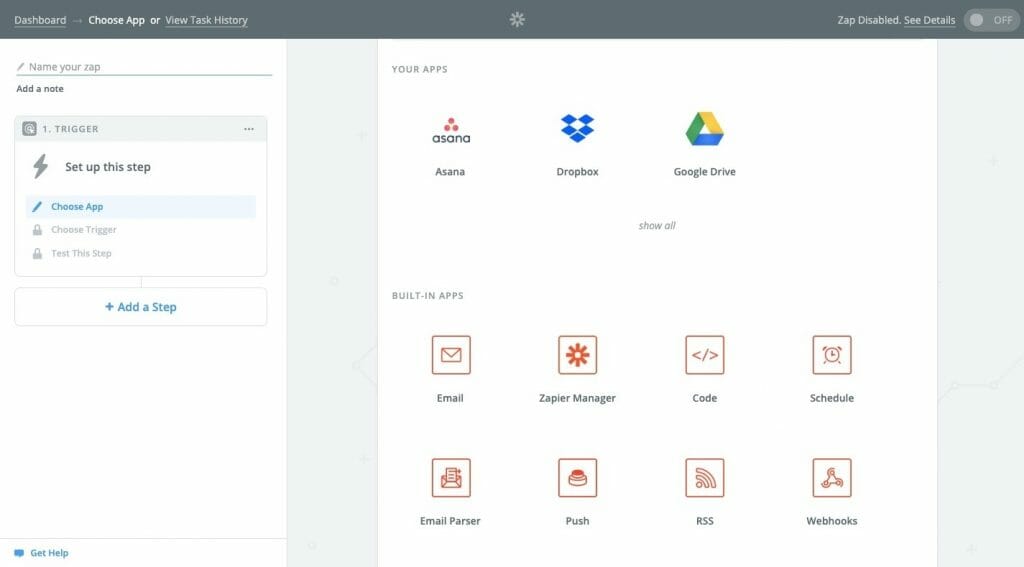
Task: Select the Dropbox app icon
Action: (577, 128)
